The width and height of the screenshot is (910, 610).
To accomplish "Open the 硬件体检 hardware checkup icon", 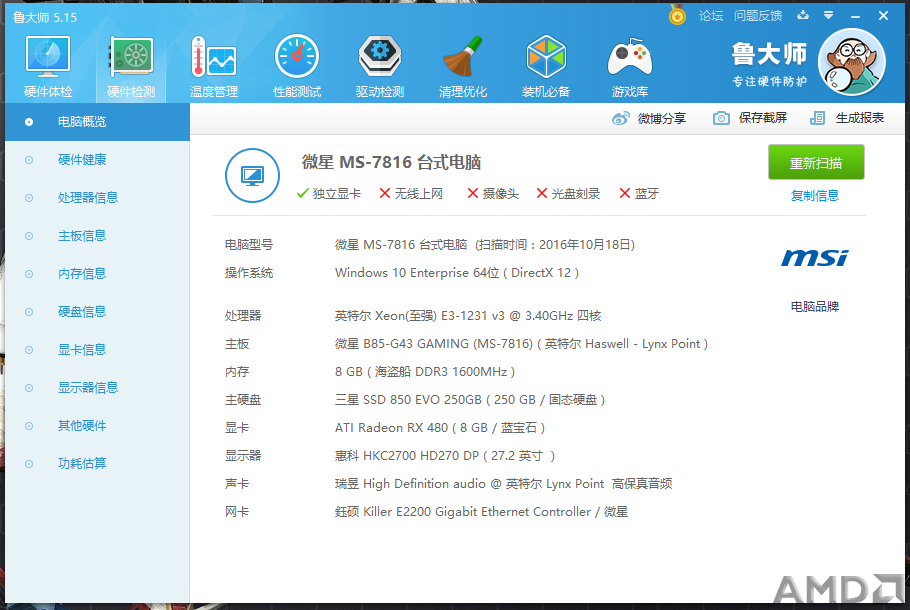I will [x=48, y=66].
